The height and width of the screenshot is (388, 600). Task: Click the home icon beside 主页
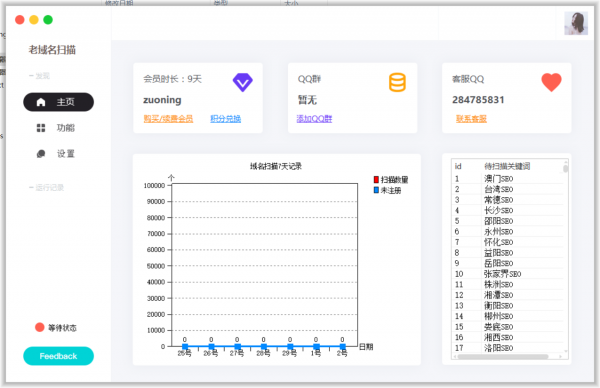point(41,102)
